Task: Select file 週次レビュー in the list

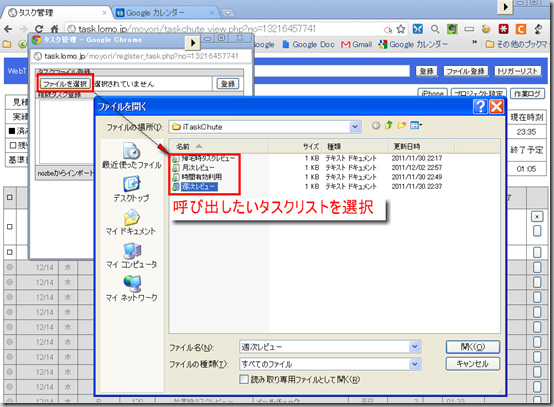Action: 199,187
